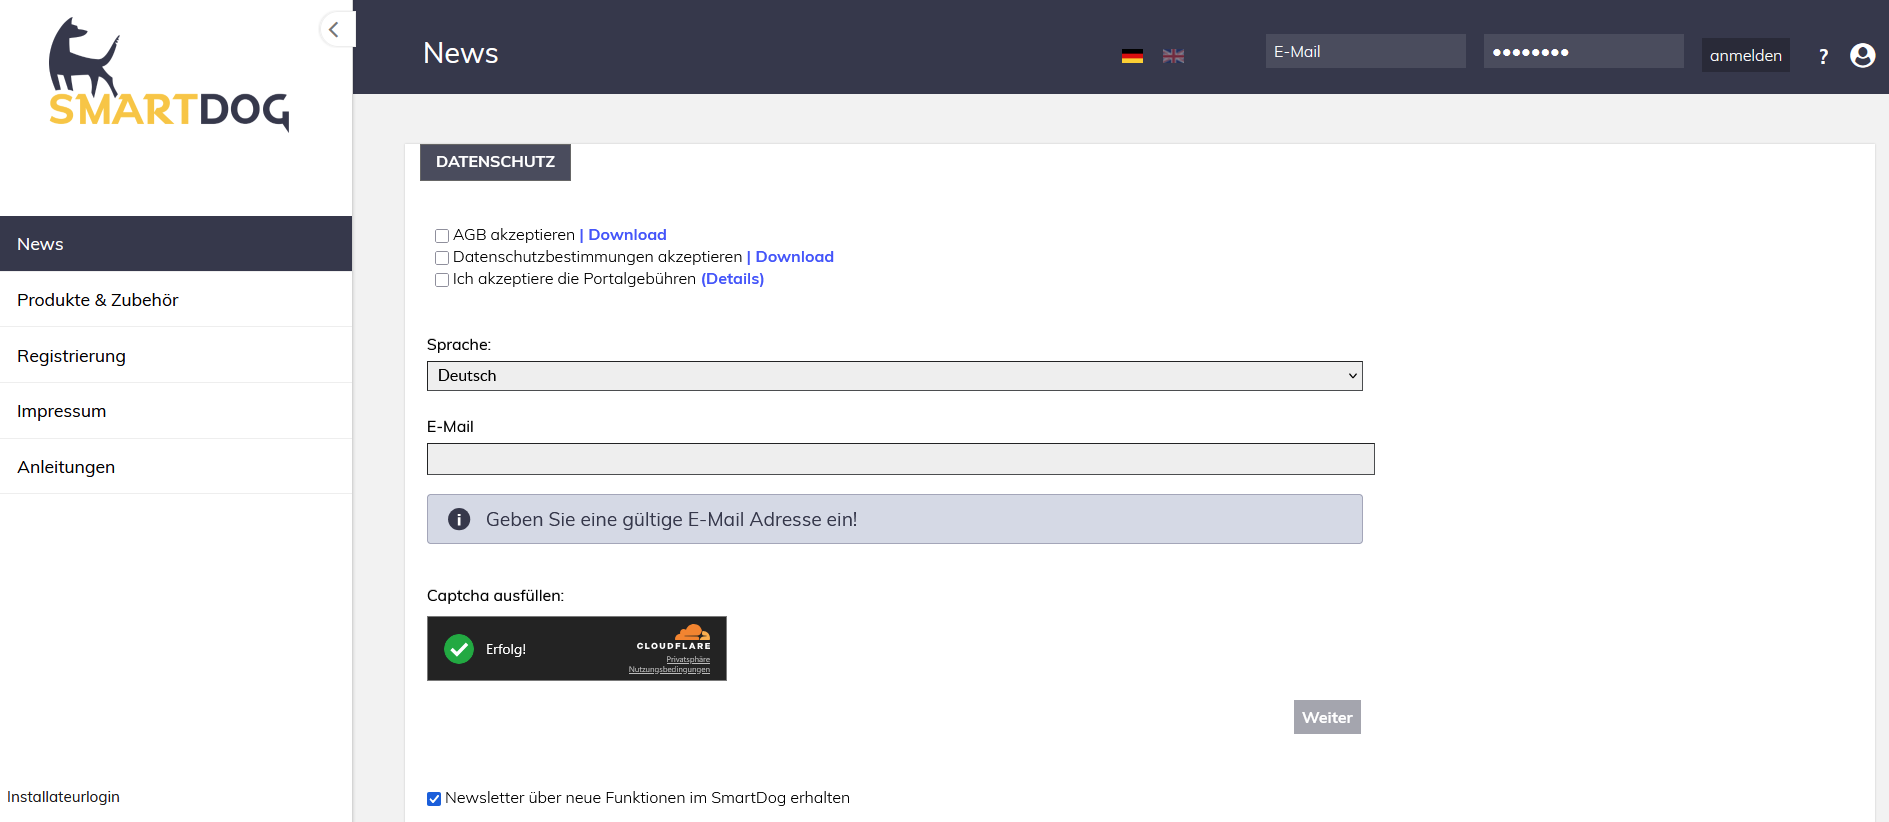This screenshot has height=822, width=1889.
Task: Switch language using the UK flag
Action: [x=1173, y=56]
